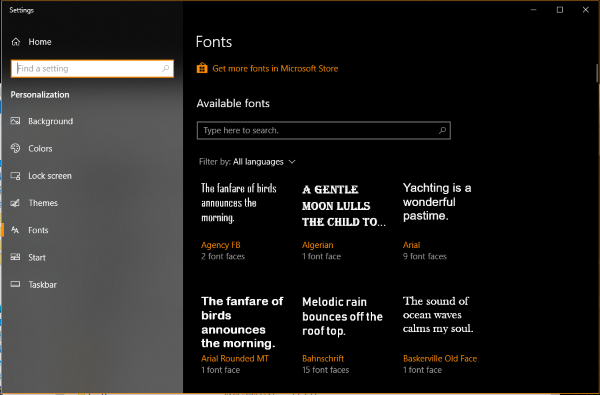600x395 pixels.
Task: Select the Start settings page
Action: (92, 257)
